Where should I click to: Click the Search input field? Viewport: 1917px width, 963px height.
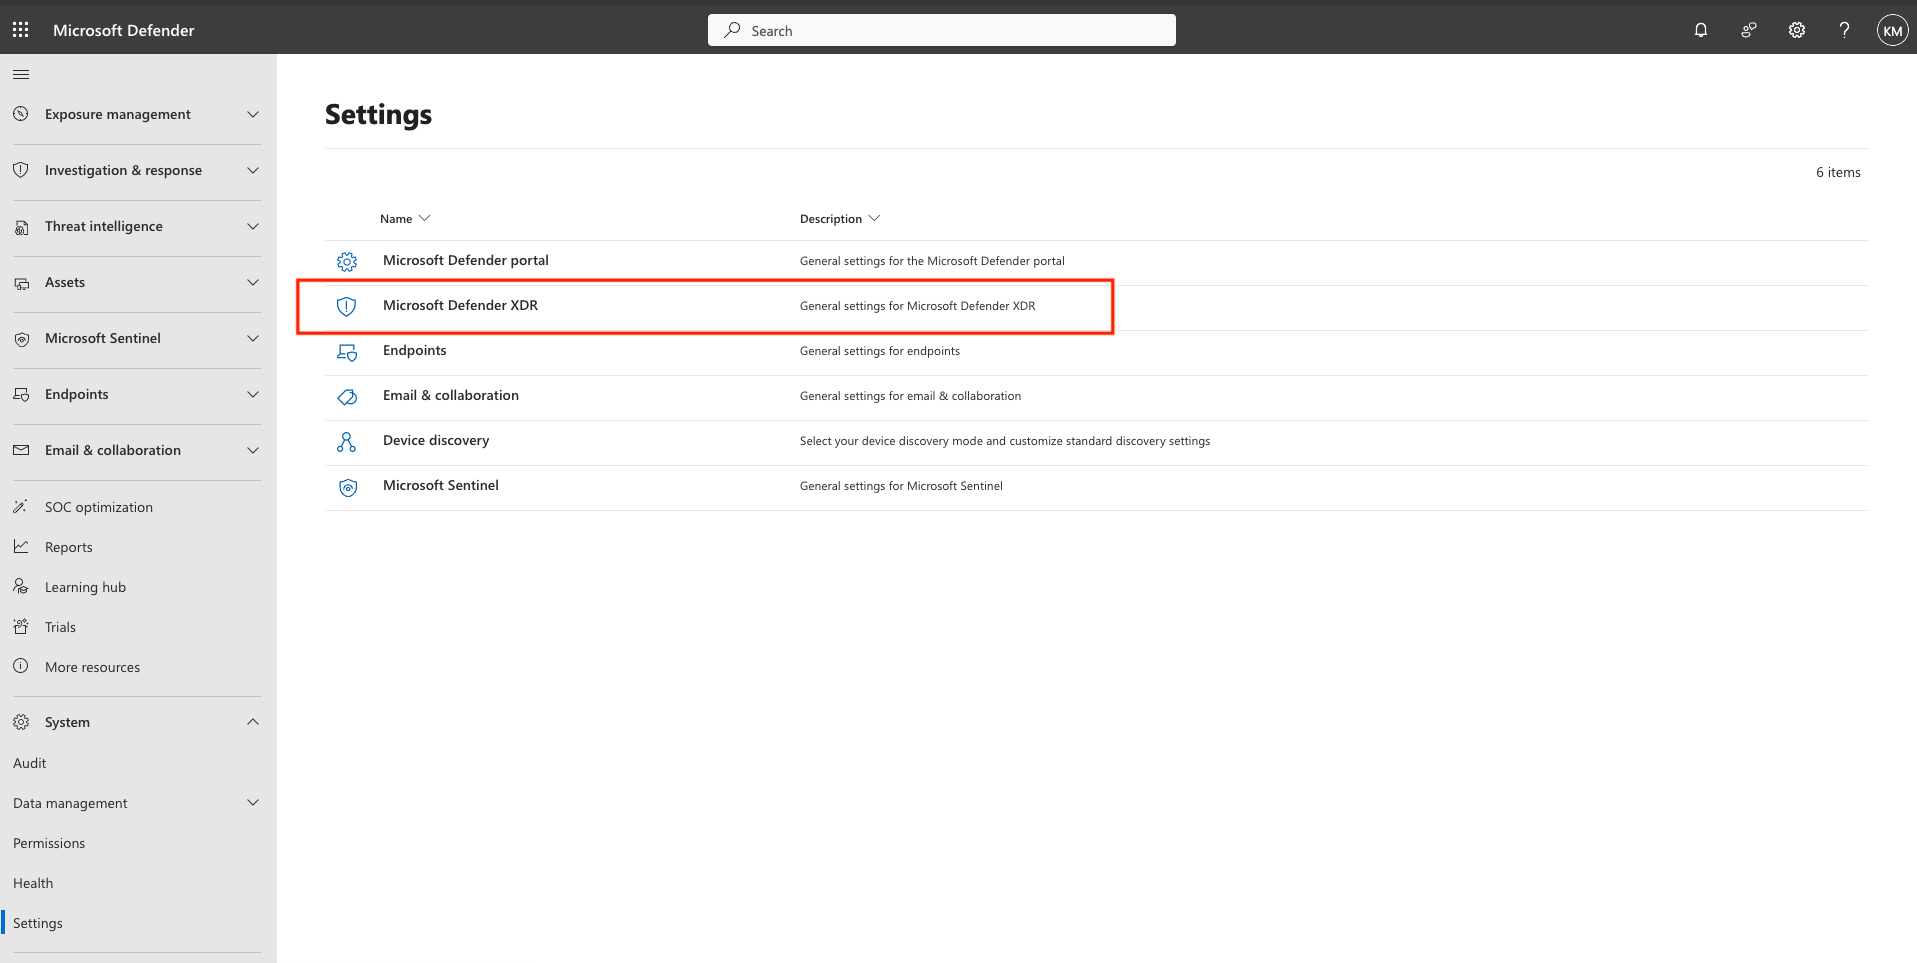click(x=941, y=30)
